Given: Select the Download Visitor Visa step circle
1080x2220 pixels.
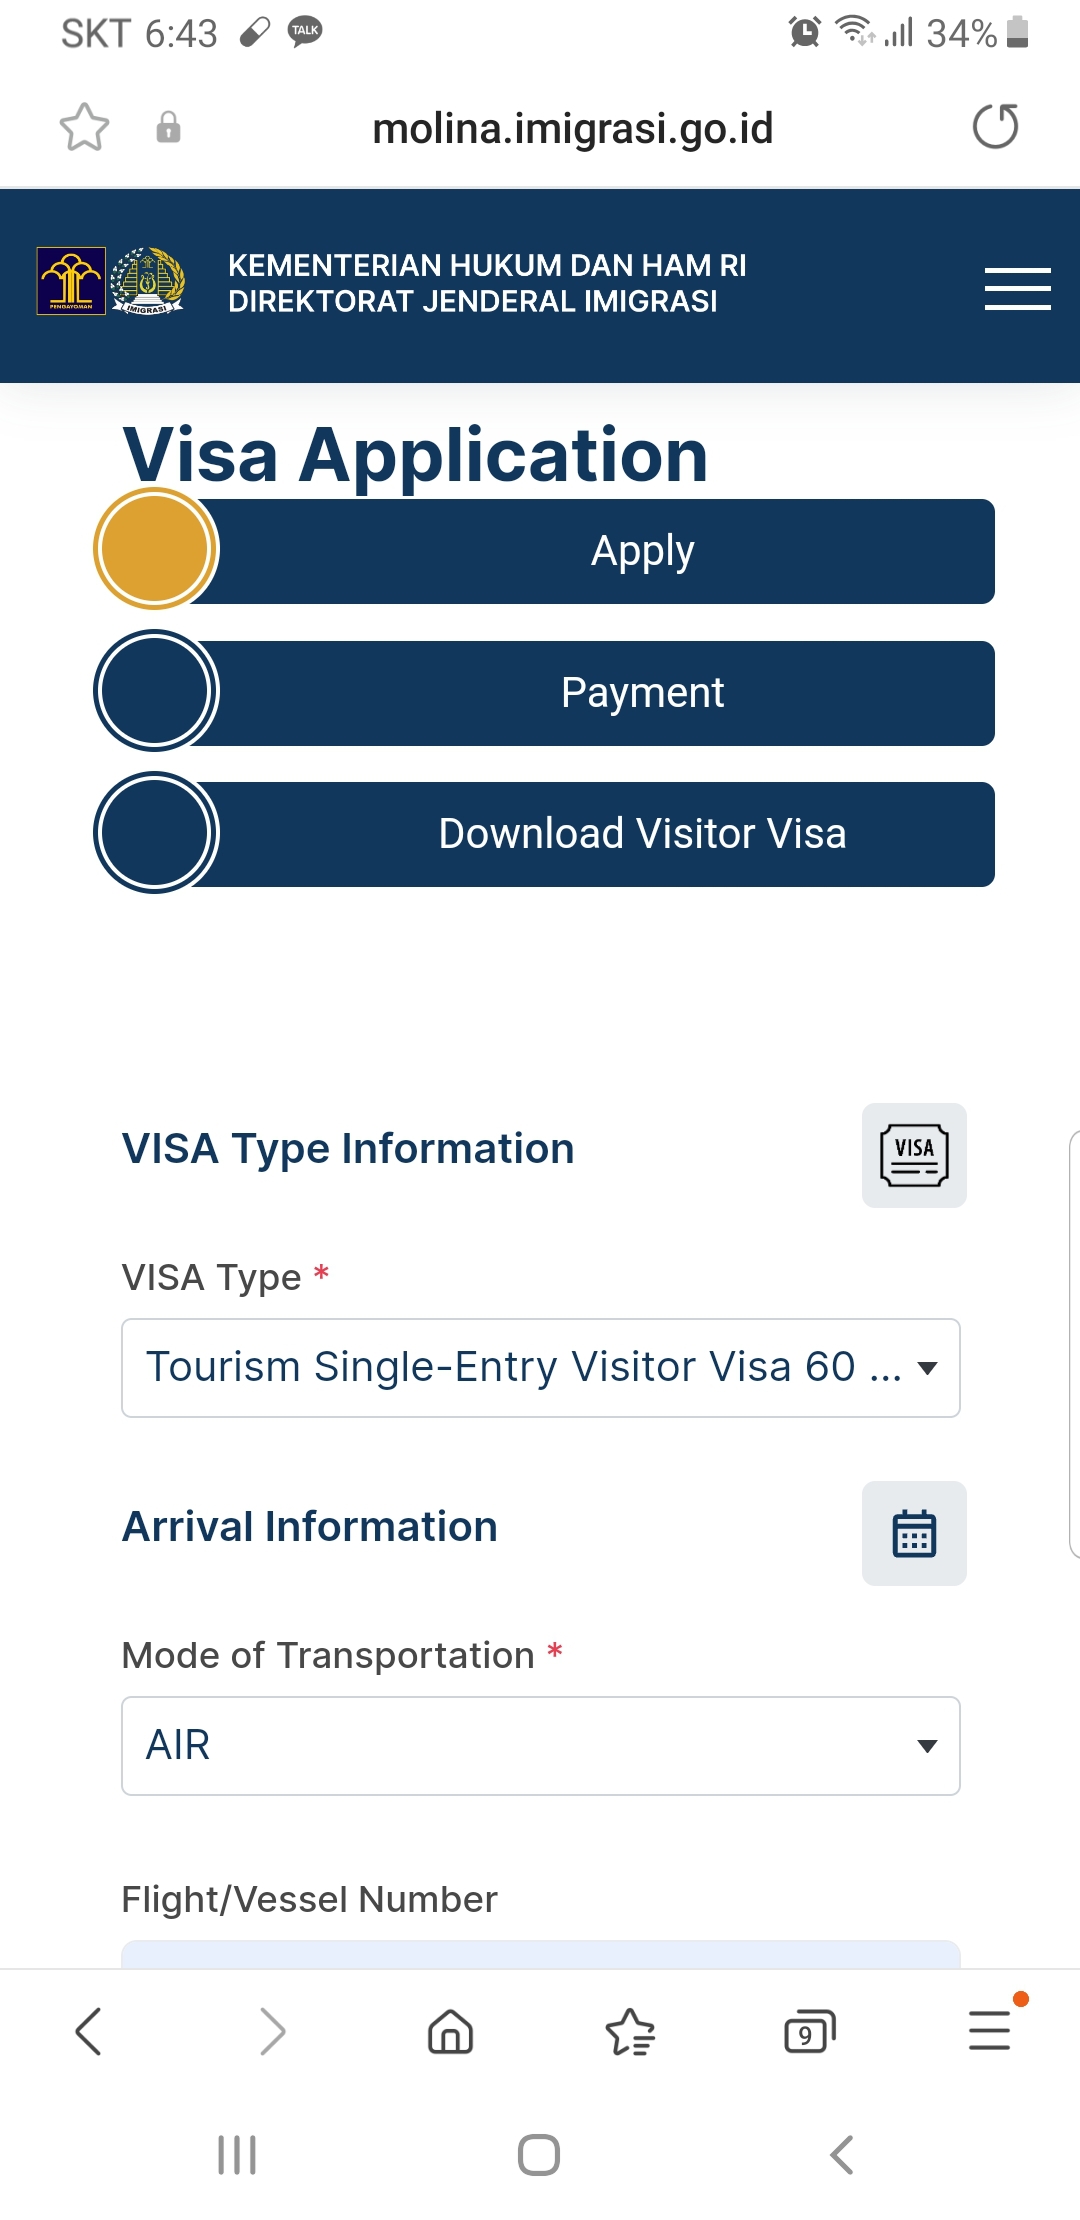Looking at the screenshot, I should click(155, 833).
